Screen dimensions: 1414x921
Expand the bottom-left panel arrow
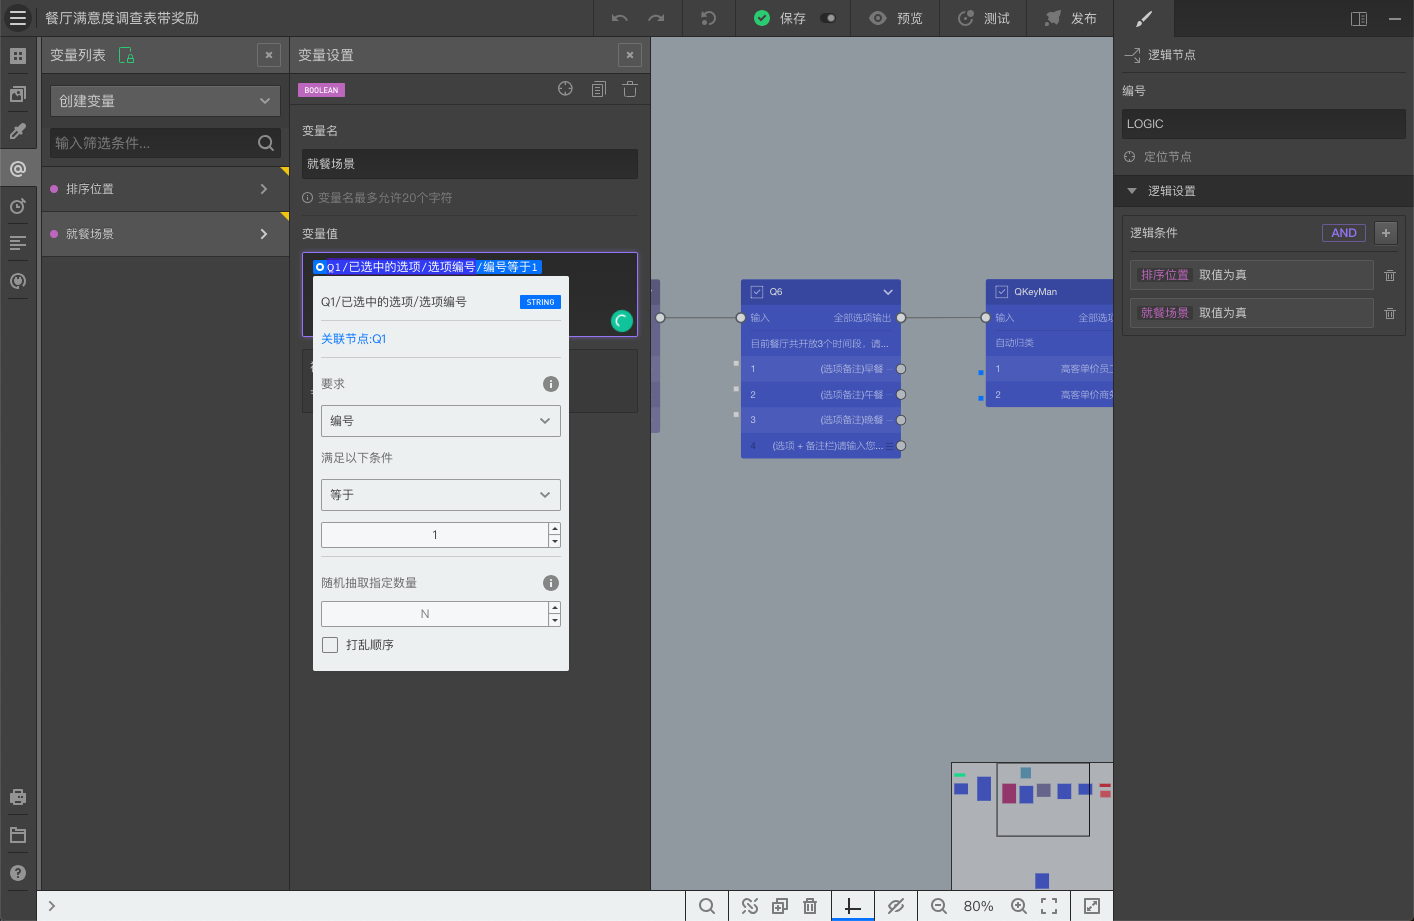point(52,906)
